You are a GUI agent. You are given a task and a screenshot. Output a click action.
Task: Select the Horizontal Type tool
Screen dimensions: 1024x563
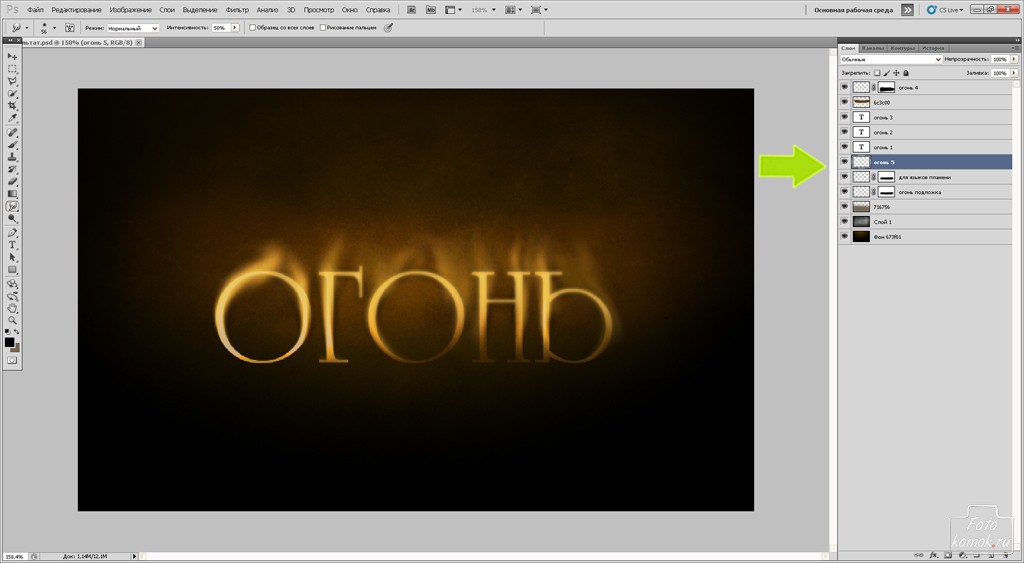coord(12,245)
